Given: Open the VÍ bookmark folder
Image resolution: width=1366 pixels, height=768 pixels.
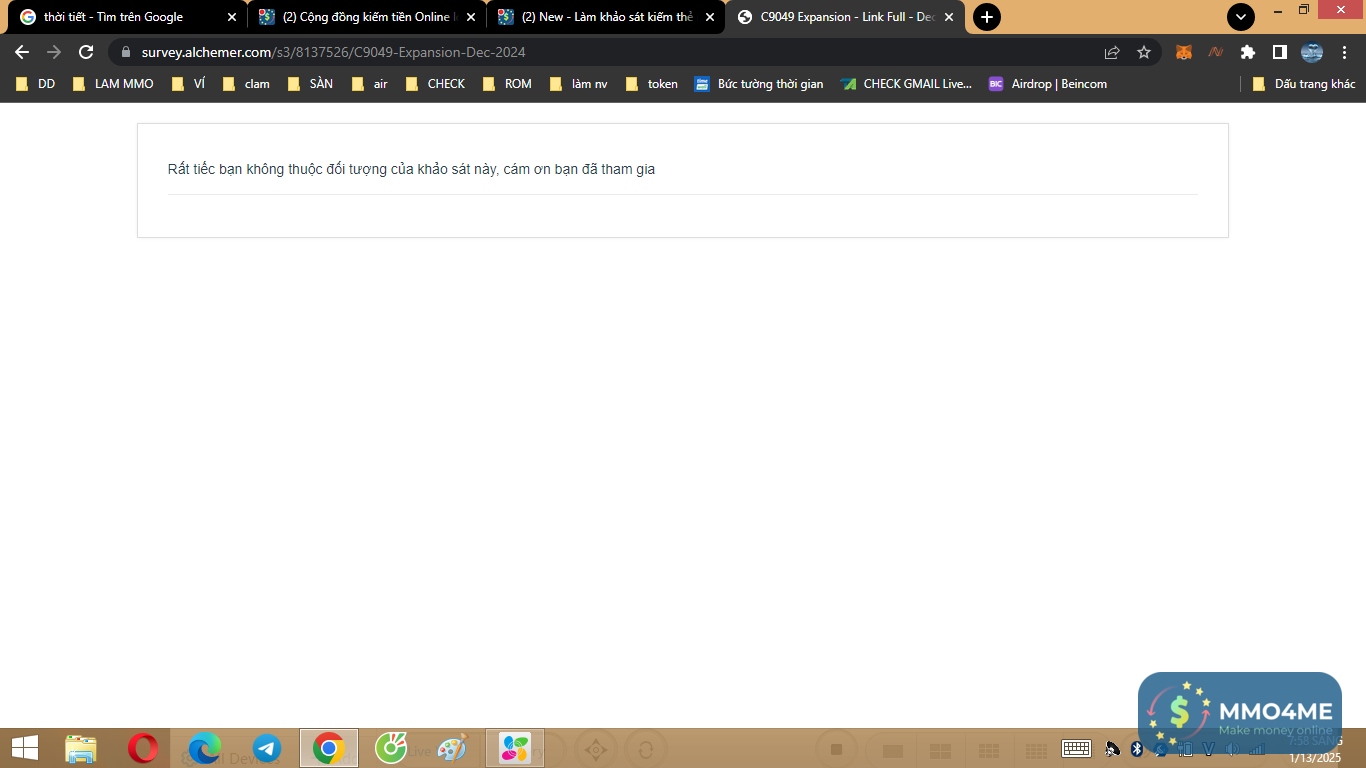Looking at the screenshot, I should coord(188,84).
